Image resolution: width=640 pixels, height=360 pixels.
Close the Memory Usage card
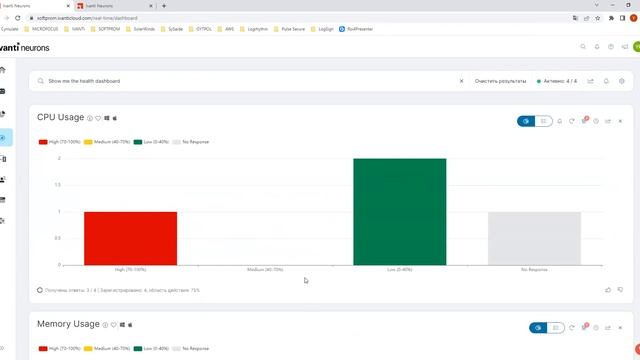click(x=620, y=328)
